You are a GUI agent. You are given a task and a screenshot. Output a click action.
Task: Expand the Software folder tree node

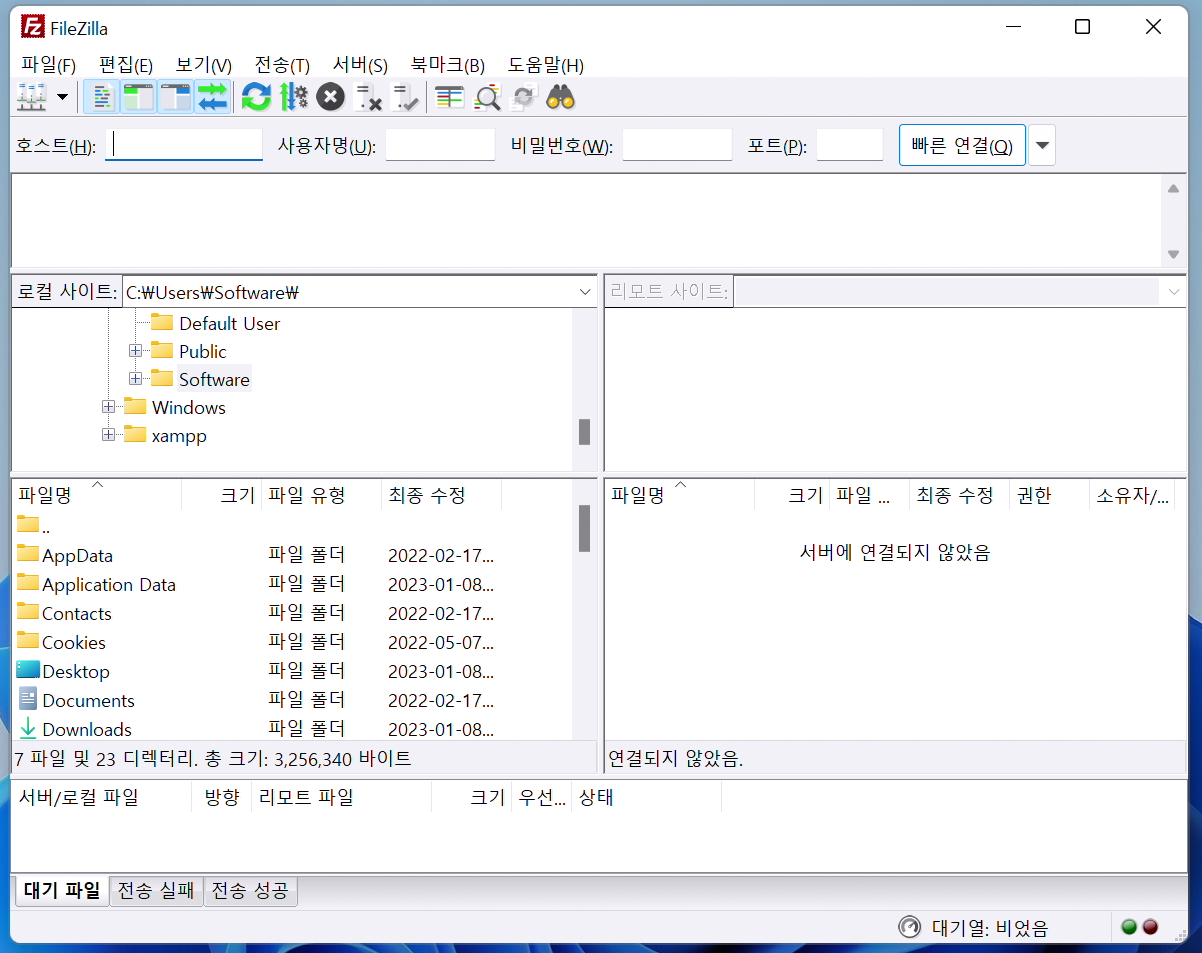point(135,379)
